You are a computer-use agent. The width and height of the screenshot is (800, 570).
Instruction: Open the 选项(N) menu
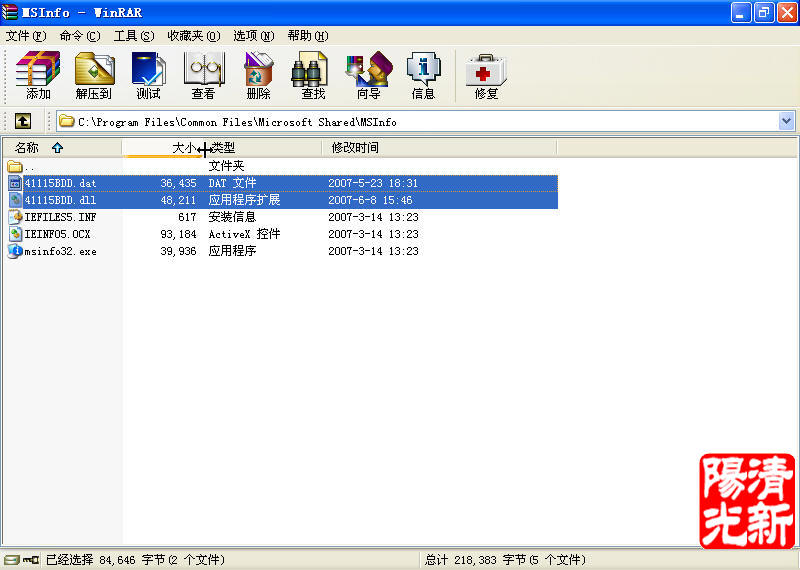coord(254,36)
